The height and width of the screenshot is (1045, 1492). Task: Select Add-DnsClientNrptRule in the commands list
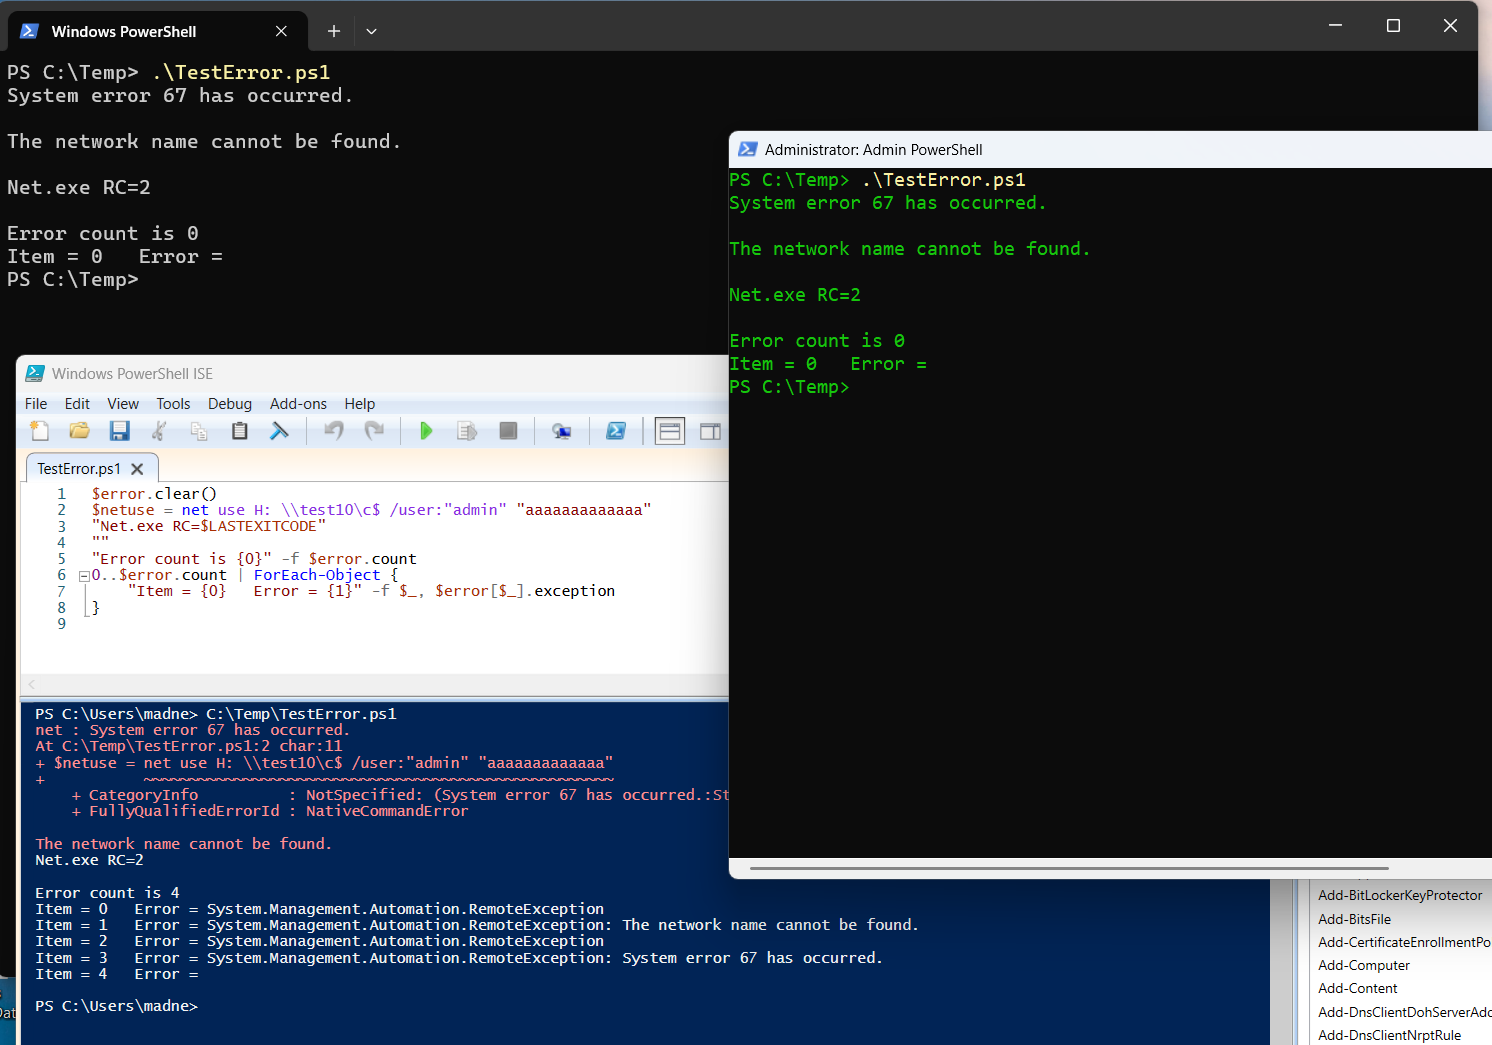point(1389,1035)
